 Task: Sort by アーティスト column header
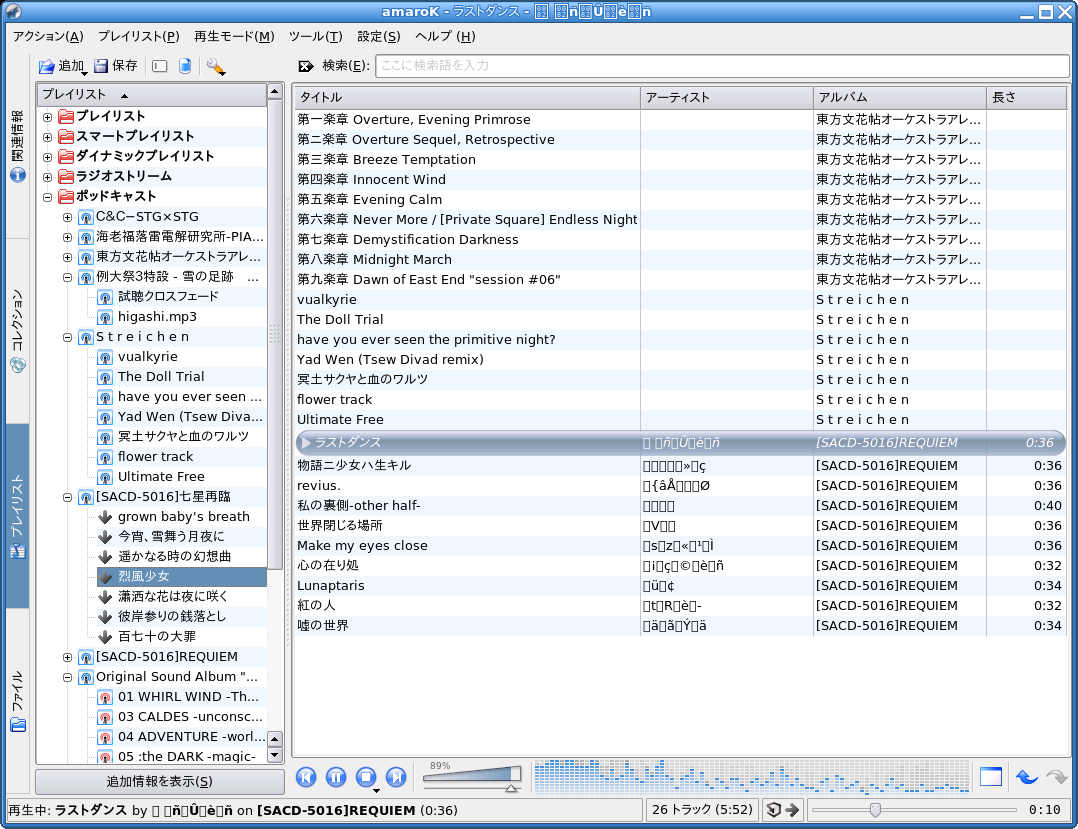pyautogui.click(x=727, y=98)
